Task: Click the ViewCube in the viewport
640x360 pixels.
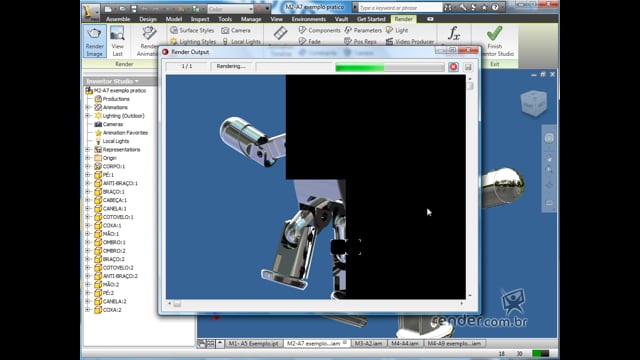Action: click(533, 104)
